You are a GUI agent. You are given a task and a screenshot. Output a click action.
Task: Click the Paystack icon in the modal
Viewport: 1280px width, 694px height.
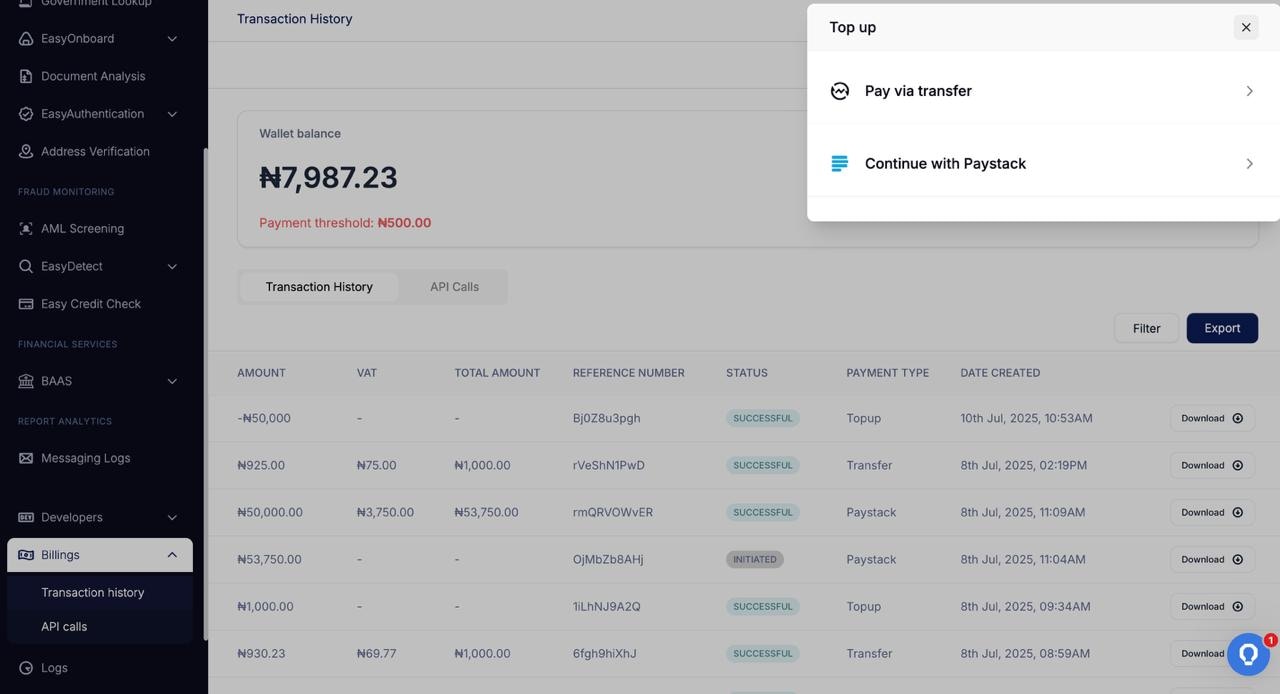coord(839,163)
